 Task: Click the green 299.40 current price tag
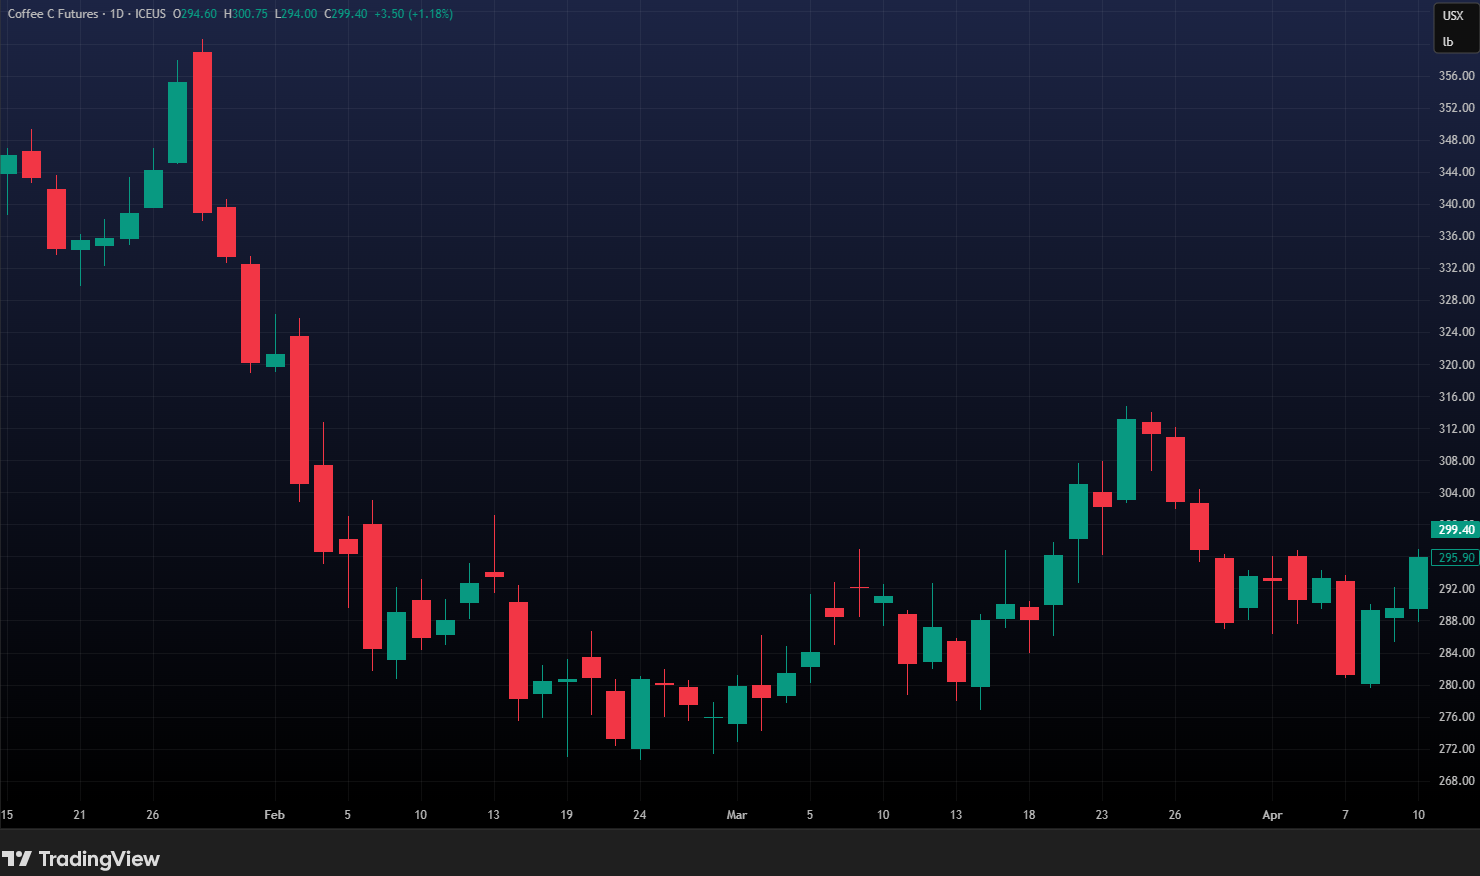tap(1455, 530)
